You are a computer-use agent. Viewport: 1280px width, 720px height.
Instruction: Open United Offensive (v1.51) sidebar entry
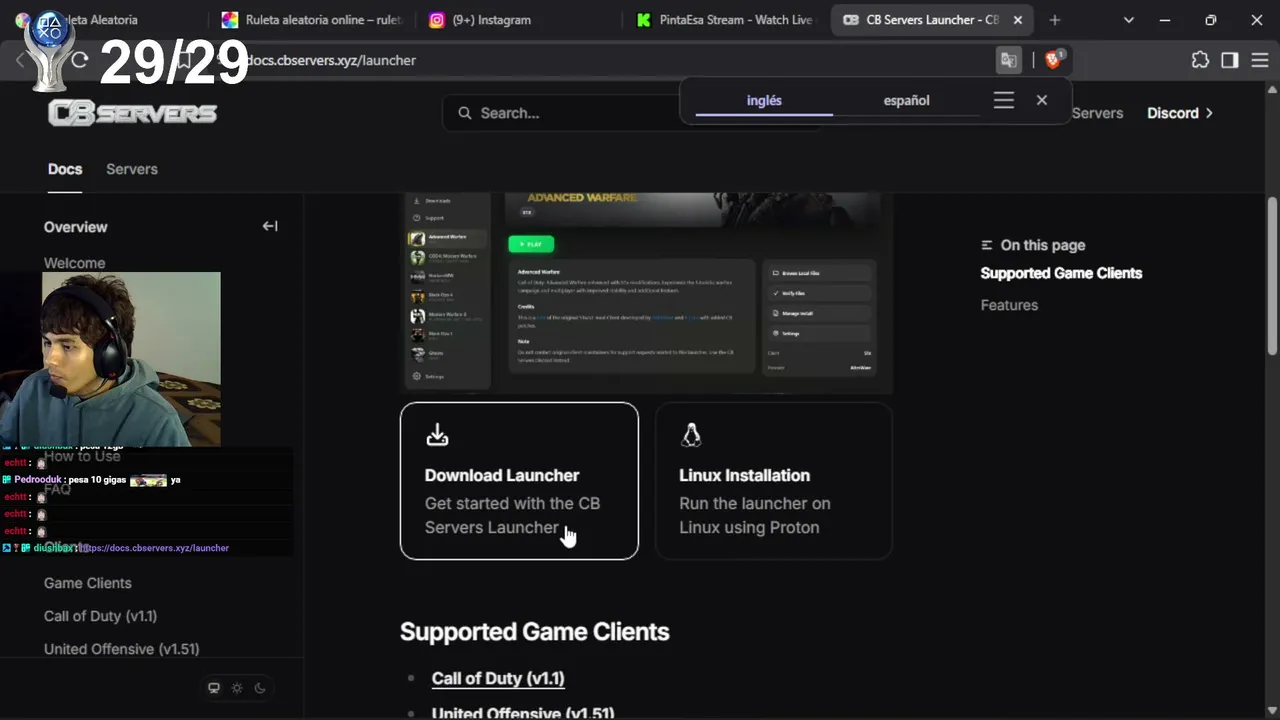pyautogui.click(x=121, y=649)
